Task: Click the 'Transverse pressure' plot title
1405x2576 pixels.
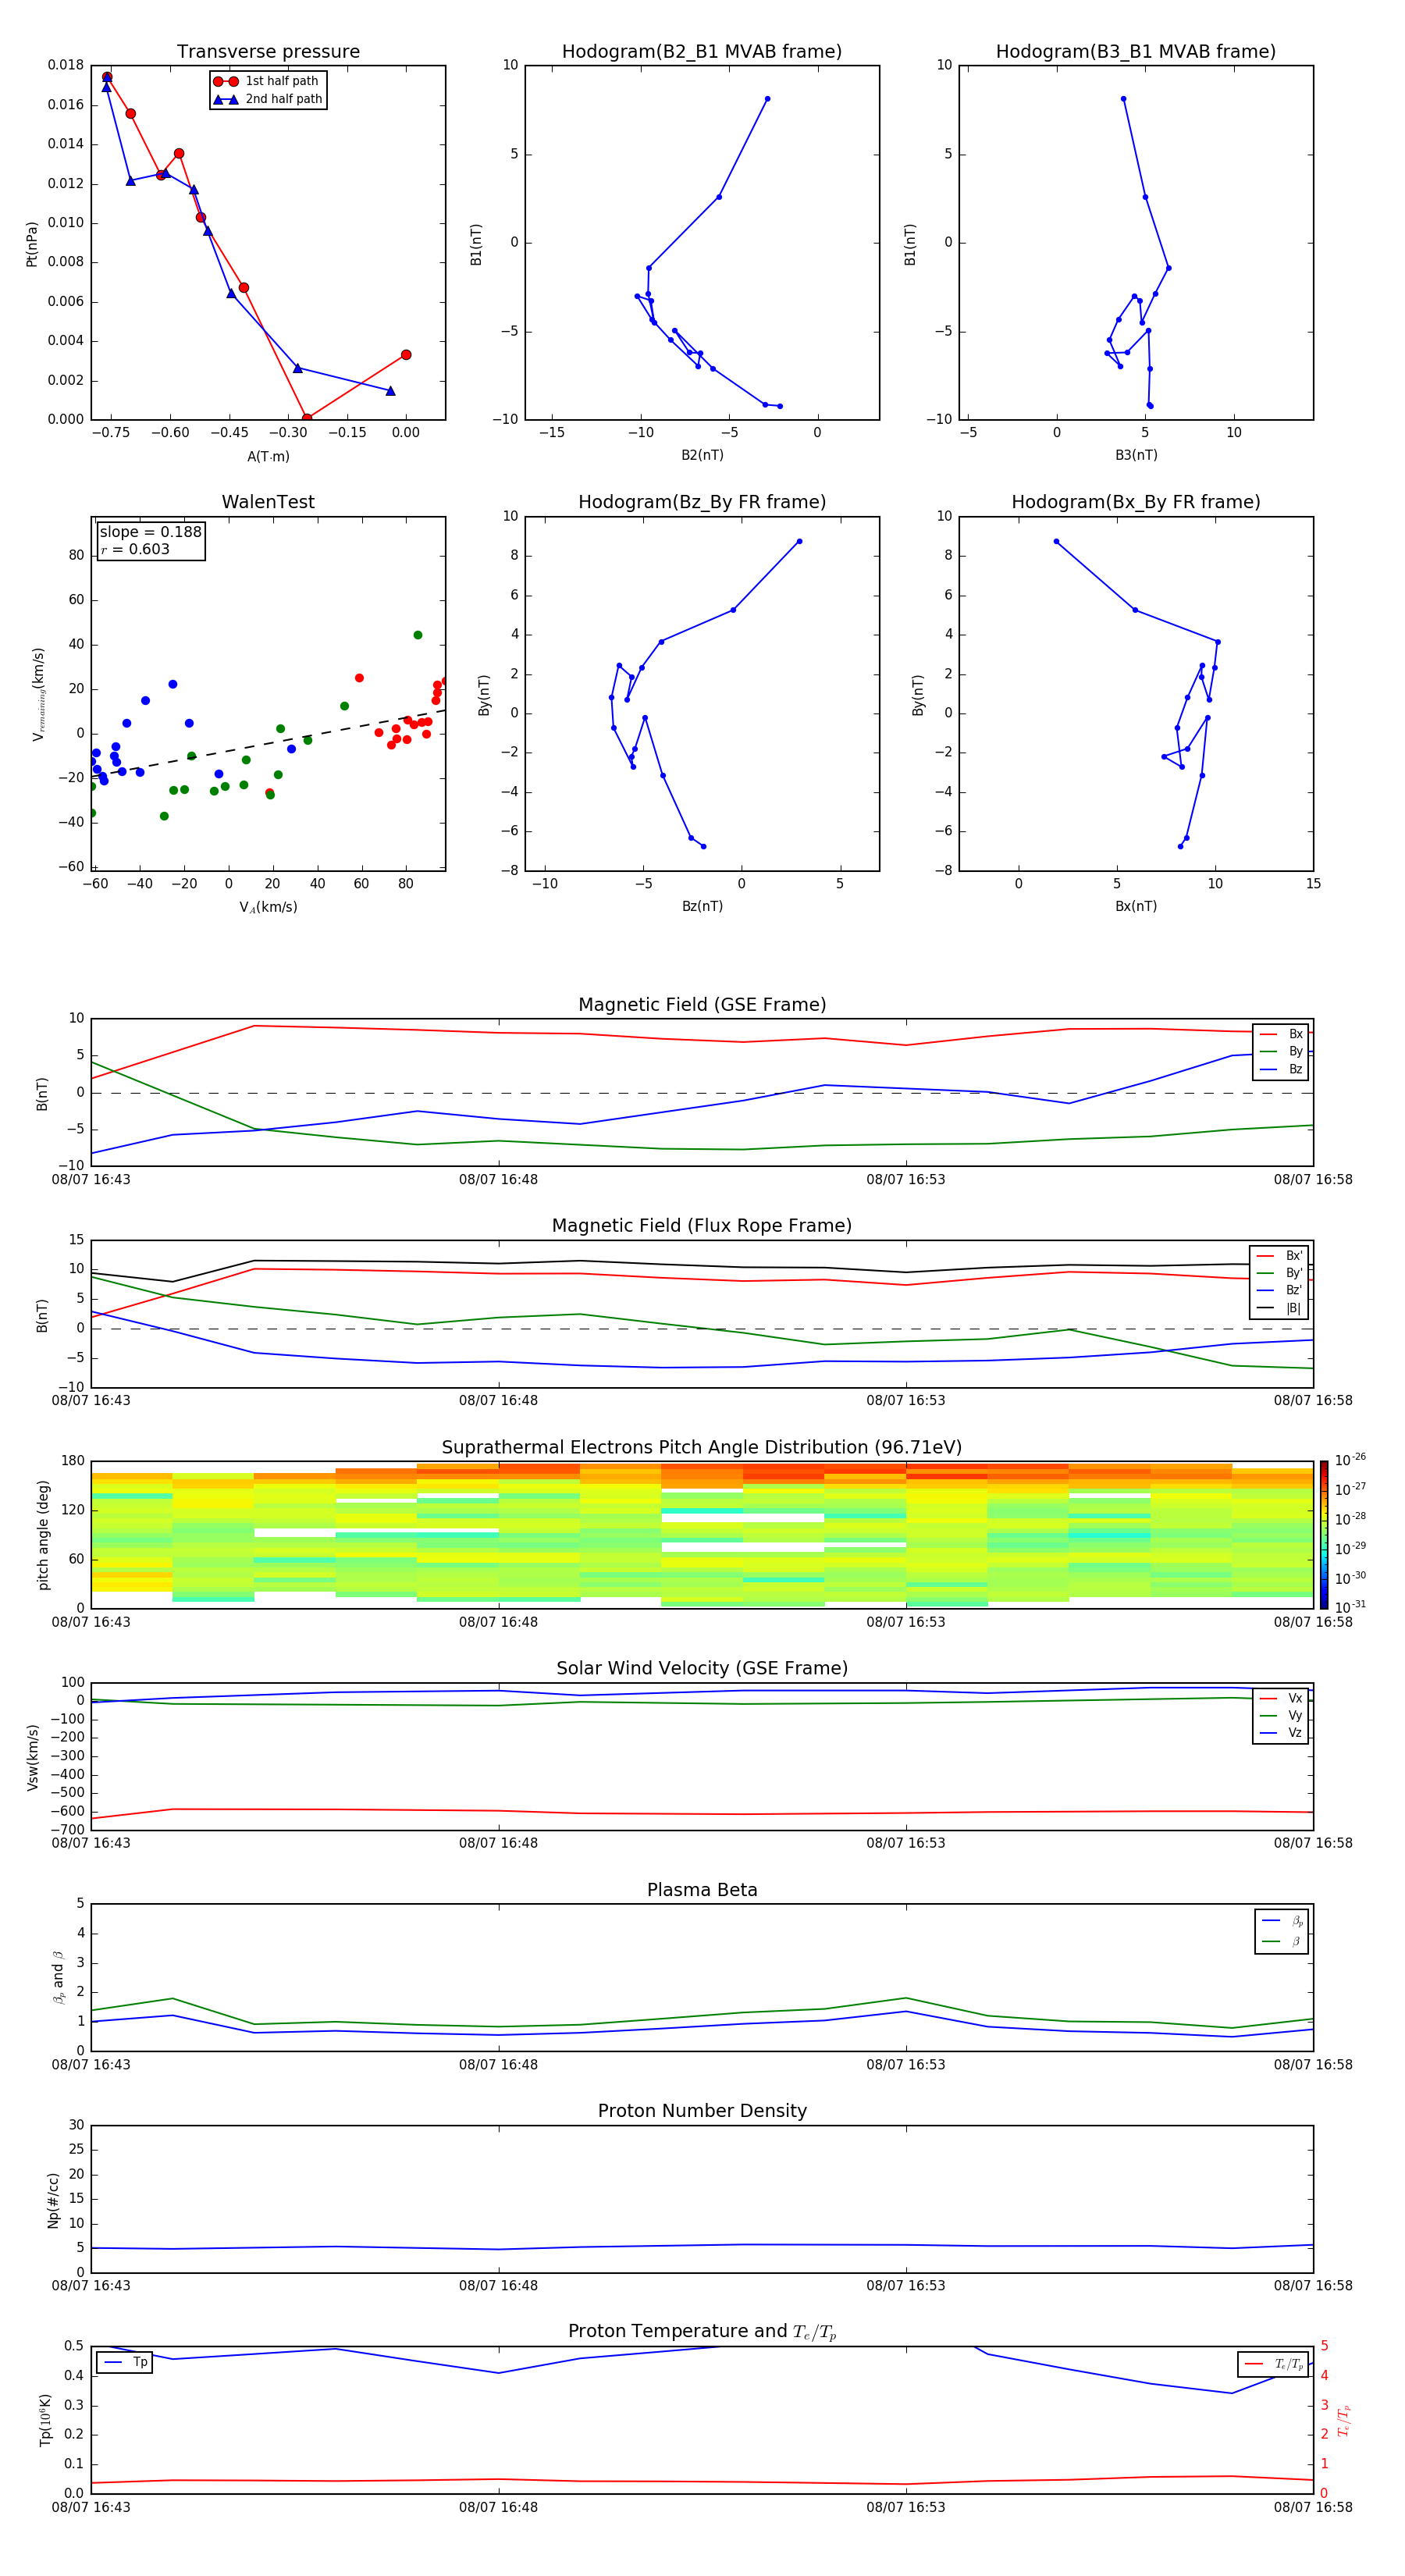Action: tap(268, 52)
